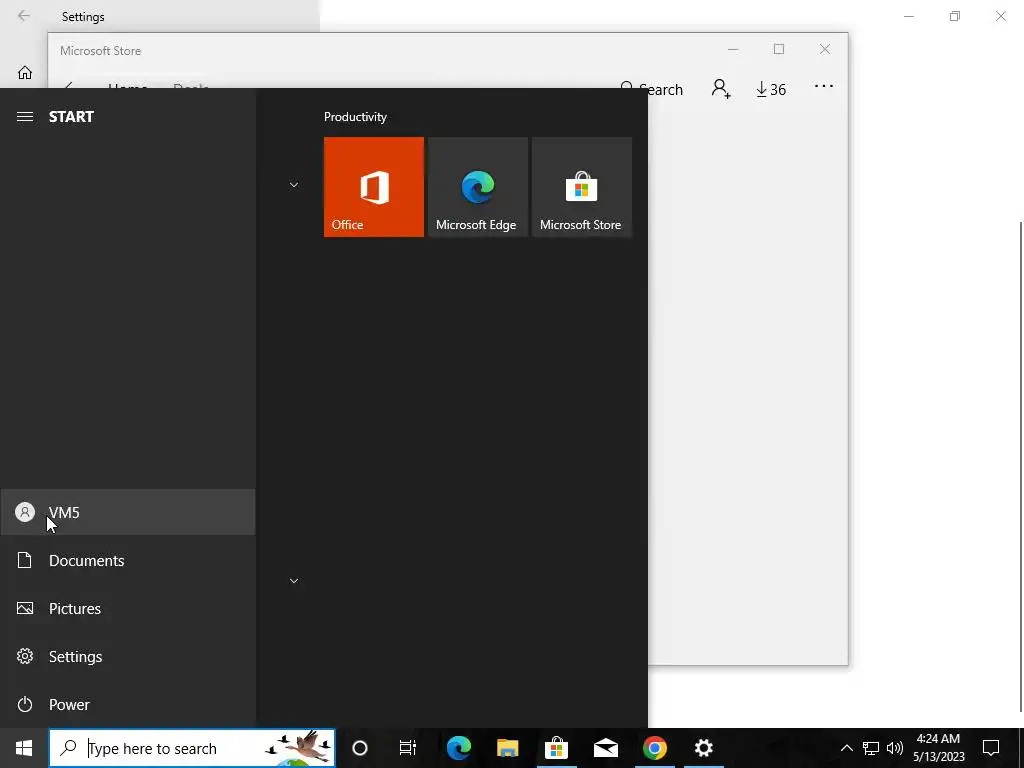Click Search in Microsoft Store window

tap(652, 89)
